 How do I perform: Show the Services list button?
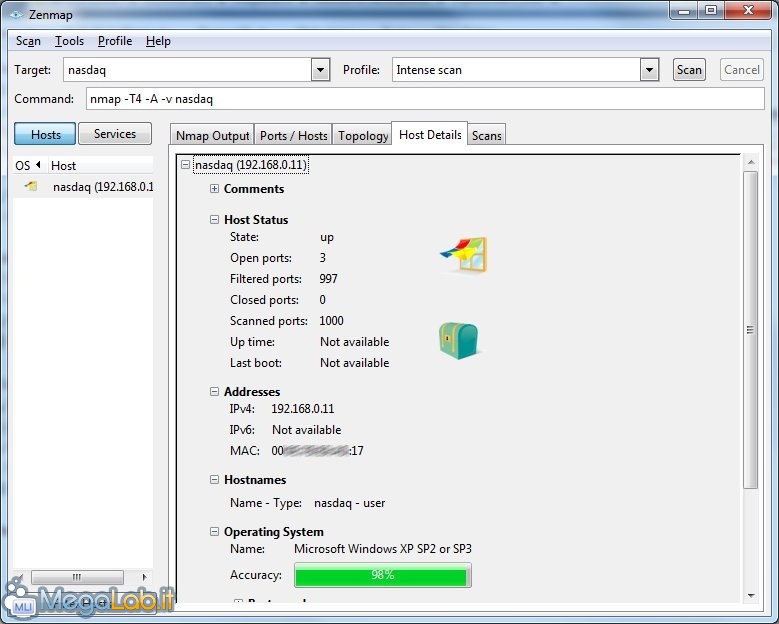click(x=115, y=134)
